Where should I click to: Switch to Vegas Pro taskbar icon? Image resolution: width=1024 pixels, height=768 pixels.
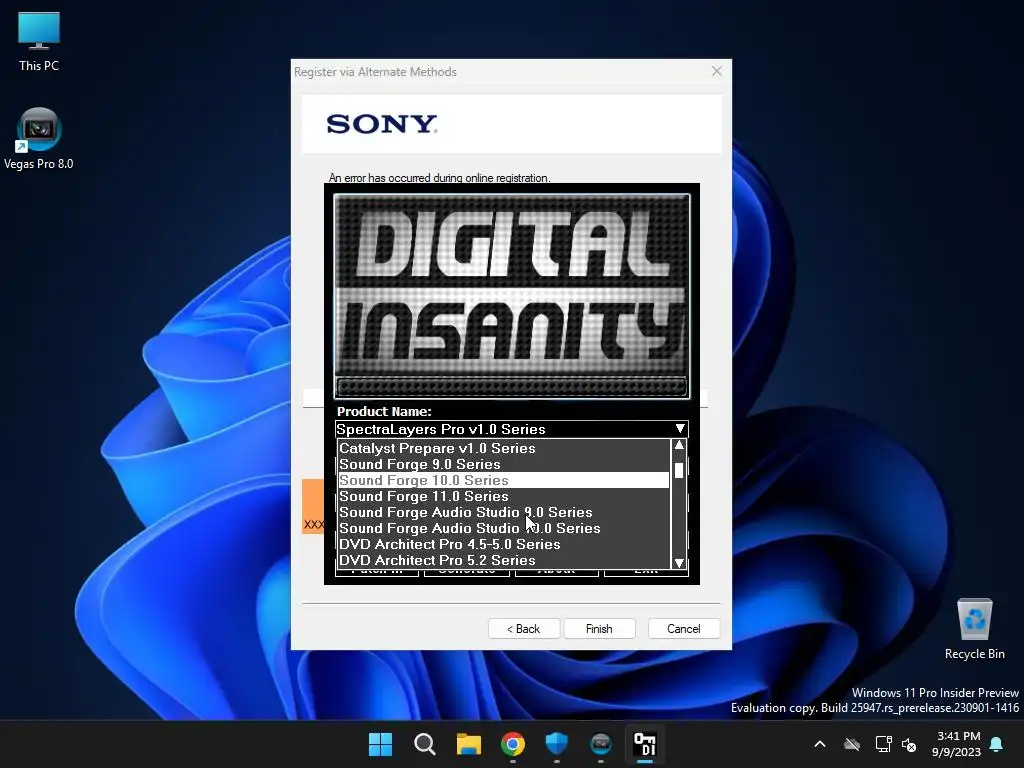pyautogui.click(x=601, y=744)
